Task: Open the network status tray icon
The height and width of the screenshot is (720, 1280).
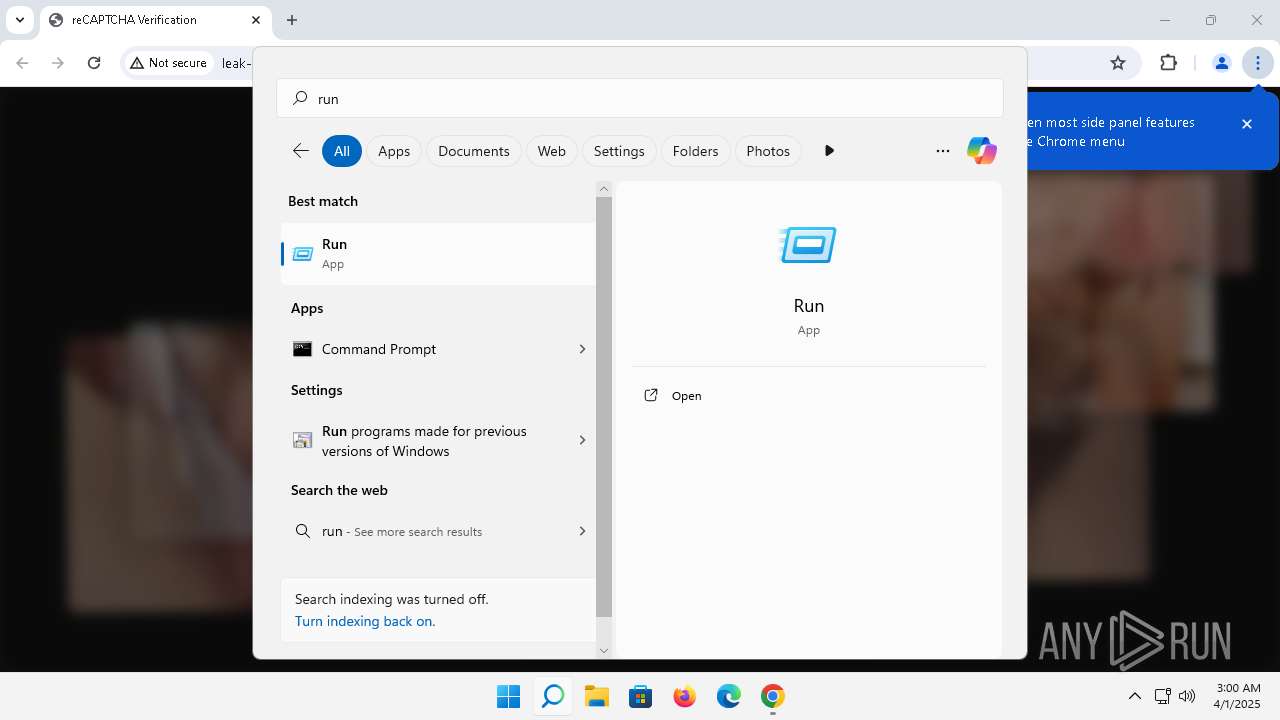Action: (x=1162, y=696)
